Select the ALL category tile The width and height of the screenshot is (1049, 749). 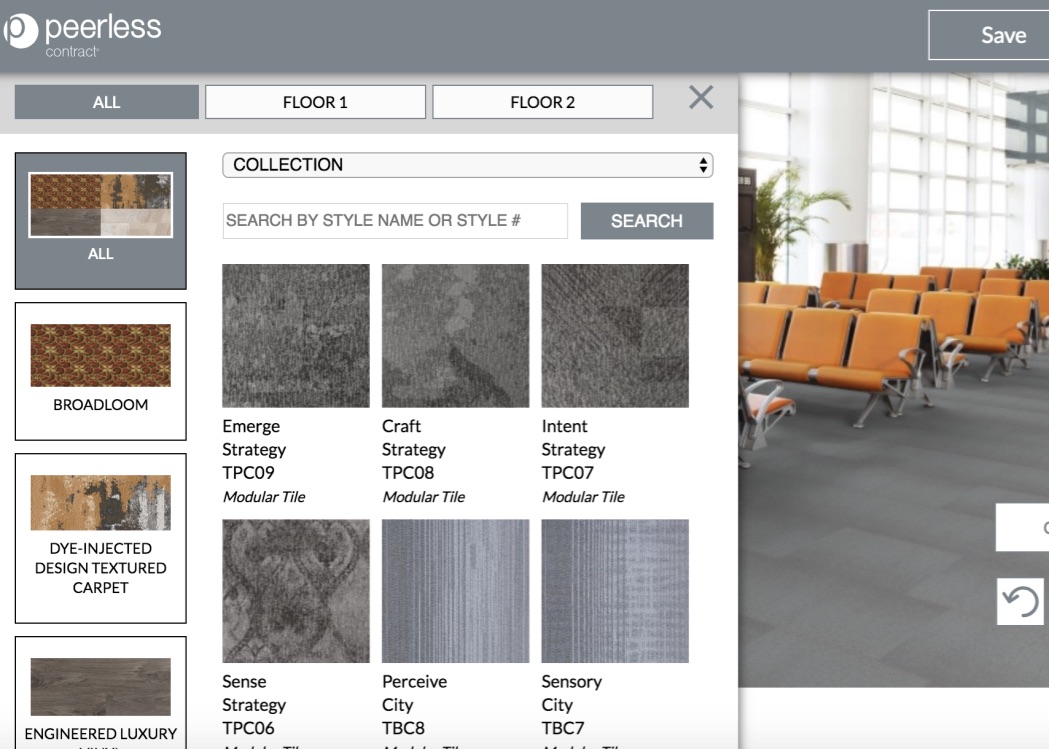101,220
